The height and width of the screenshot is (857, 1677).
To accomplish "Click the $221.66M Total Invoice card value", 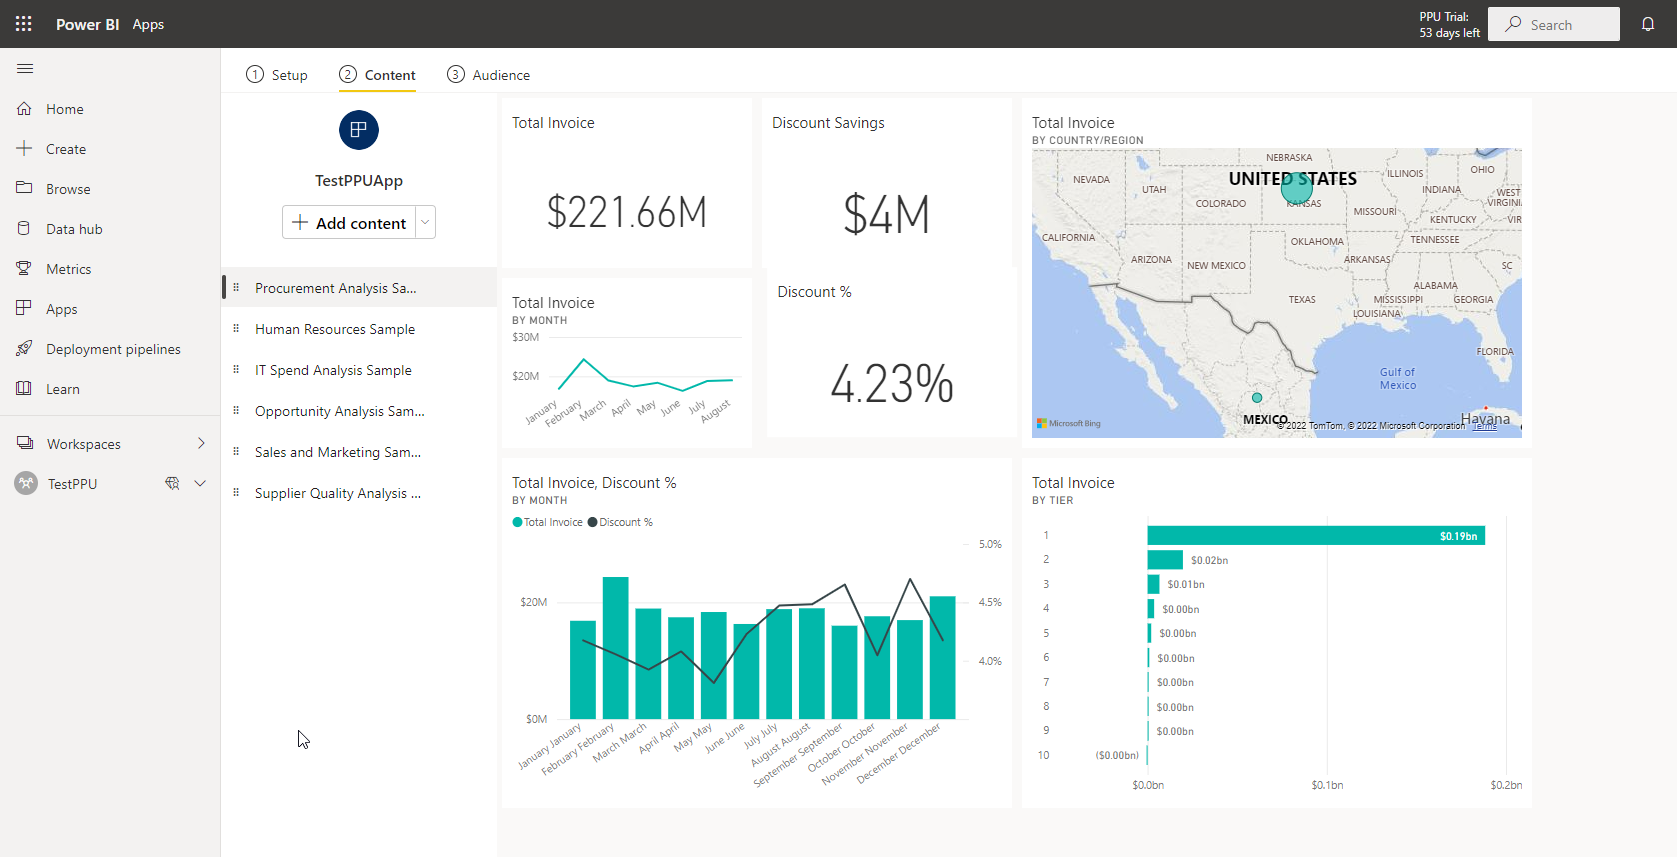I will (627, 212).
